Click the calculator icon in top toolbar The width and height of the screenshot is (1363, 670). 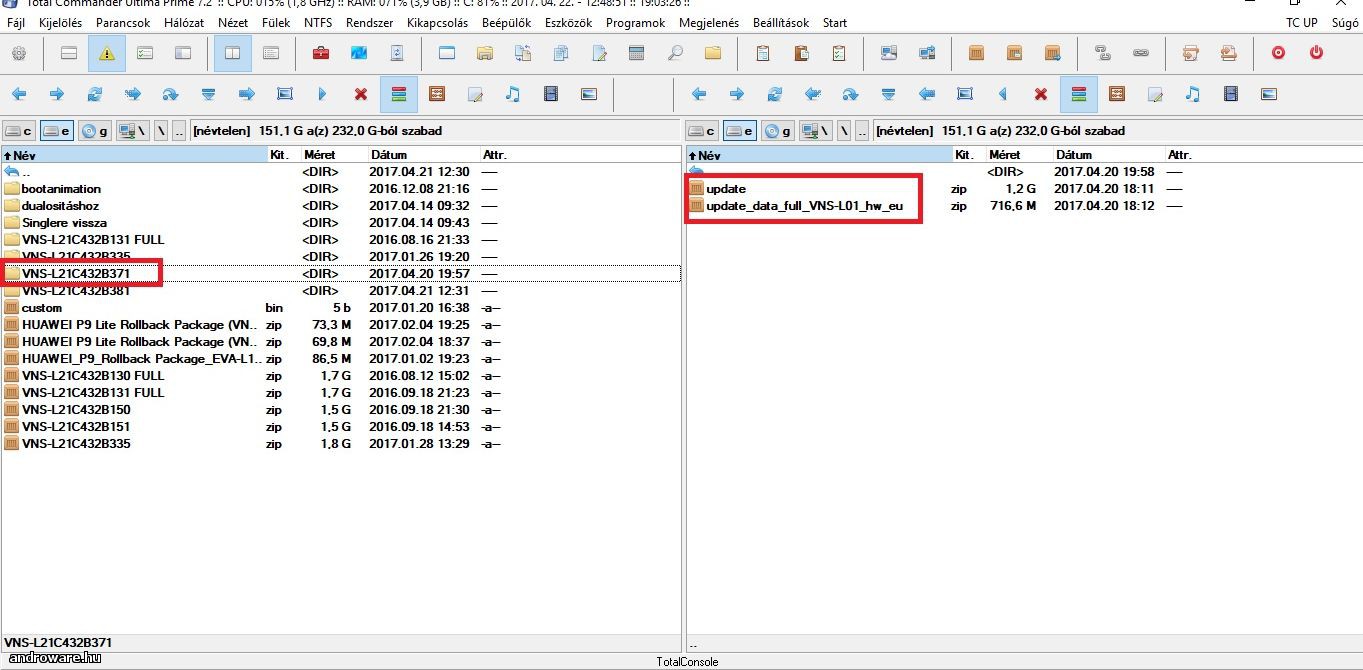[637, 54]
